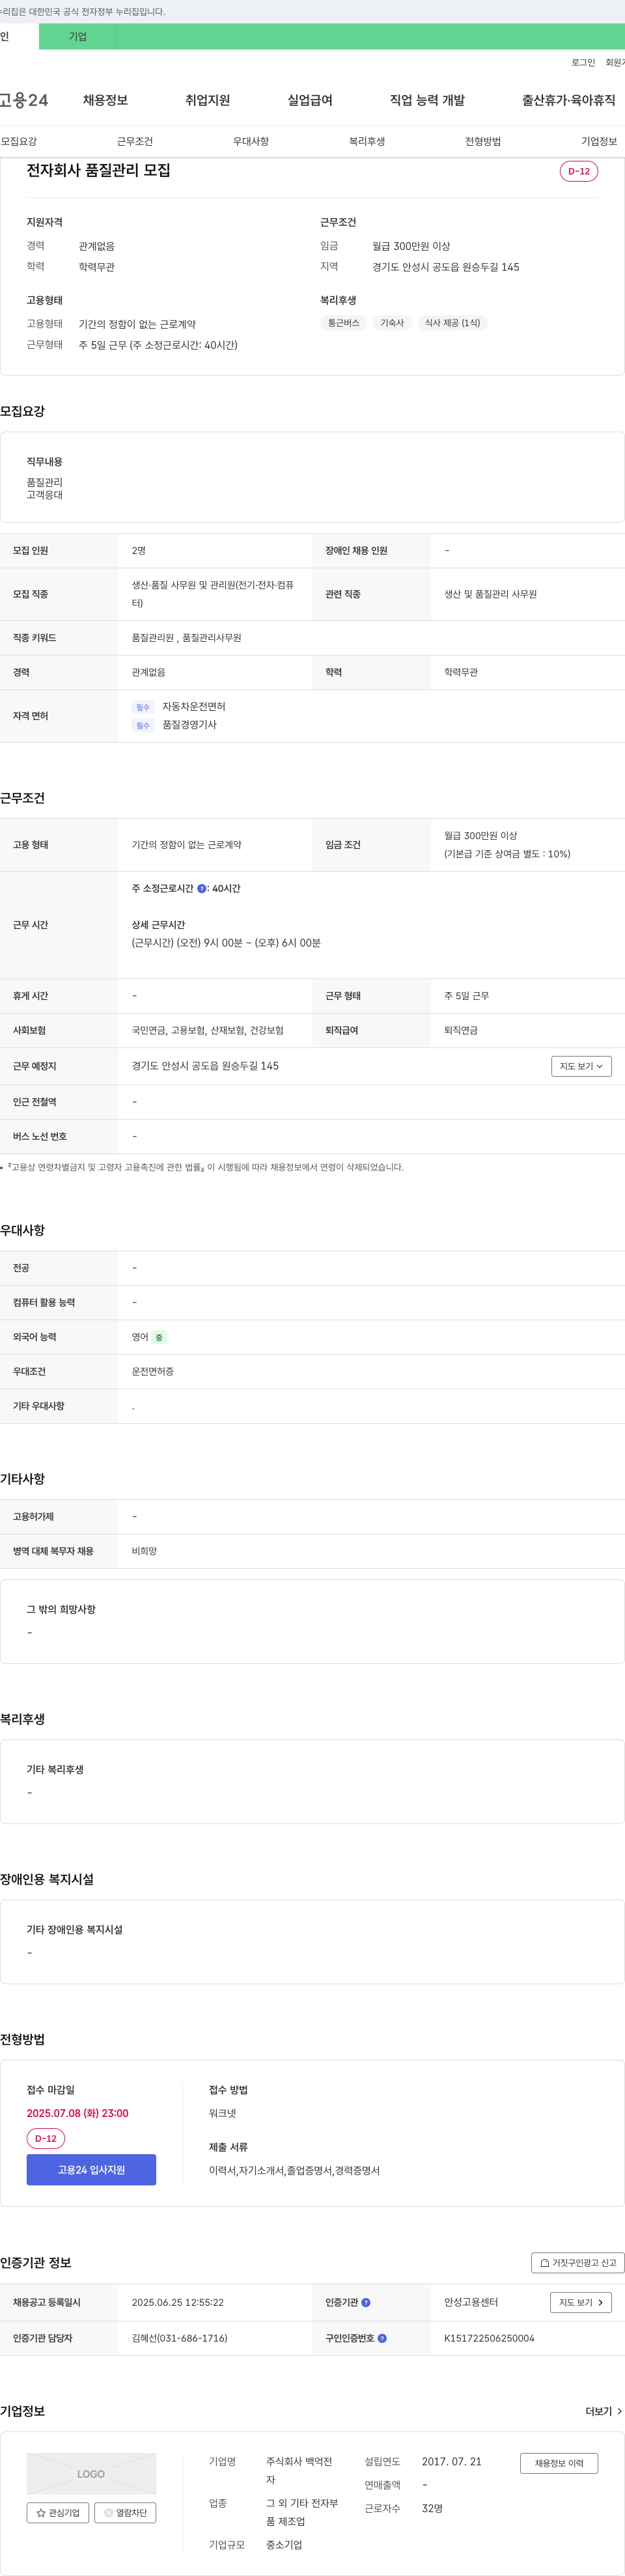Viewport: 625px width, 2576px height.
Task: Click 더보기 in 기업정보 section
Action: coord(604,2411)
